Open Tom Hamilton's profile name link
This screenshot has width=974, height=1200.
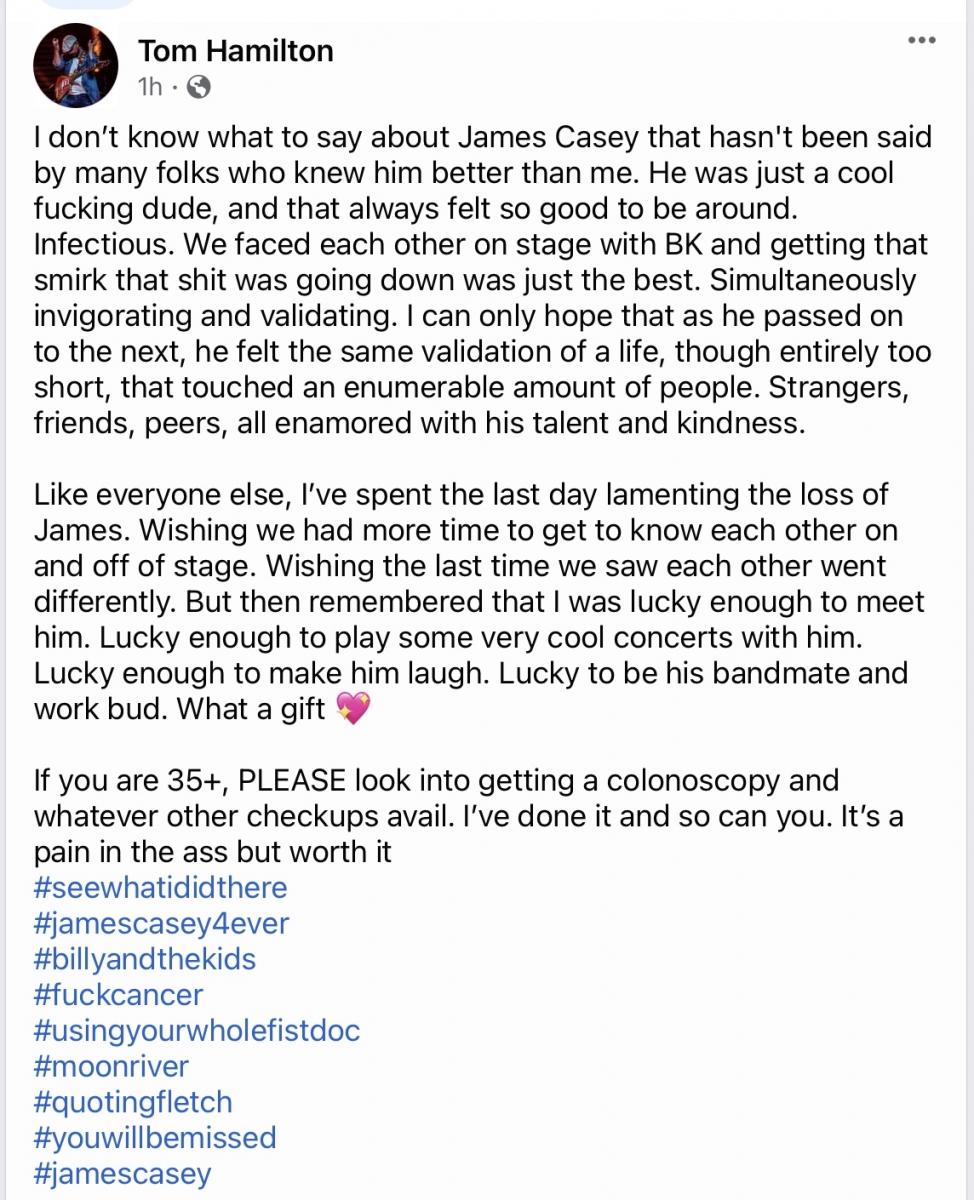tap(236, 50)
